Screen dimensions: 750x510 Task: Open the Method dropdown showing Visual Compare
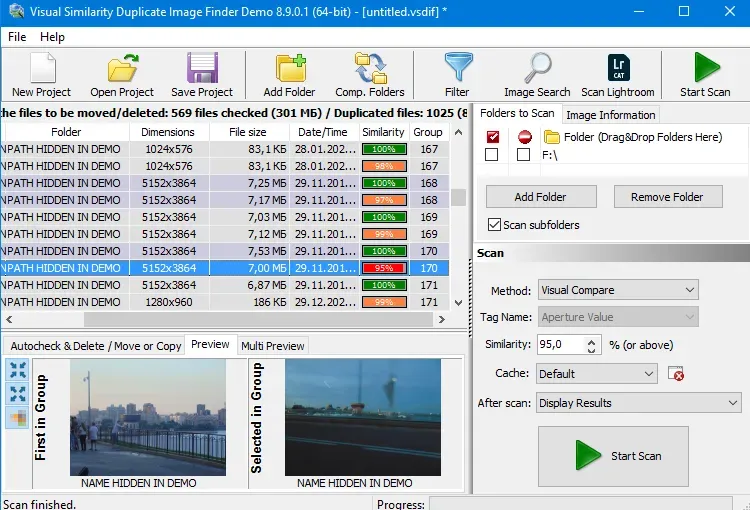(618, 290)
